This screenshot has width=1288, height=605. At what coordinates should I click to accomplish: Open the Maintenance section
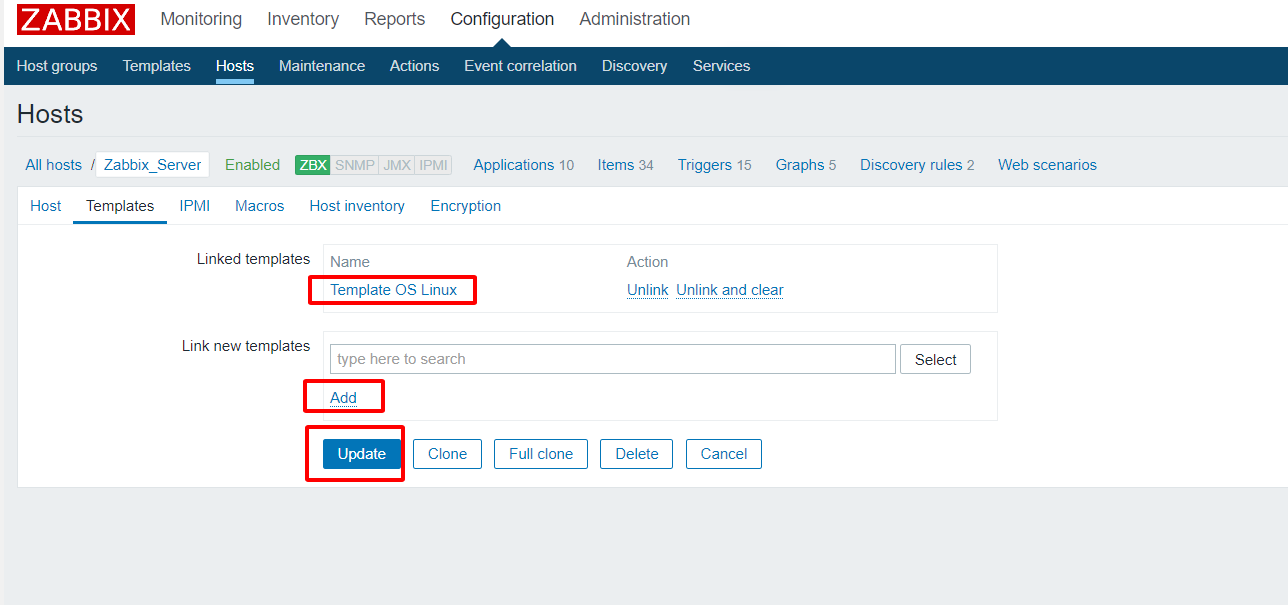click(x=322, y=66)
